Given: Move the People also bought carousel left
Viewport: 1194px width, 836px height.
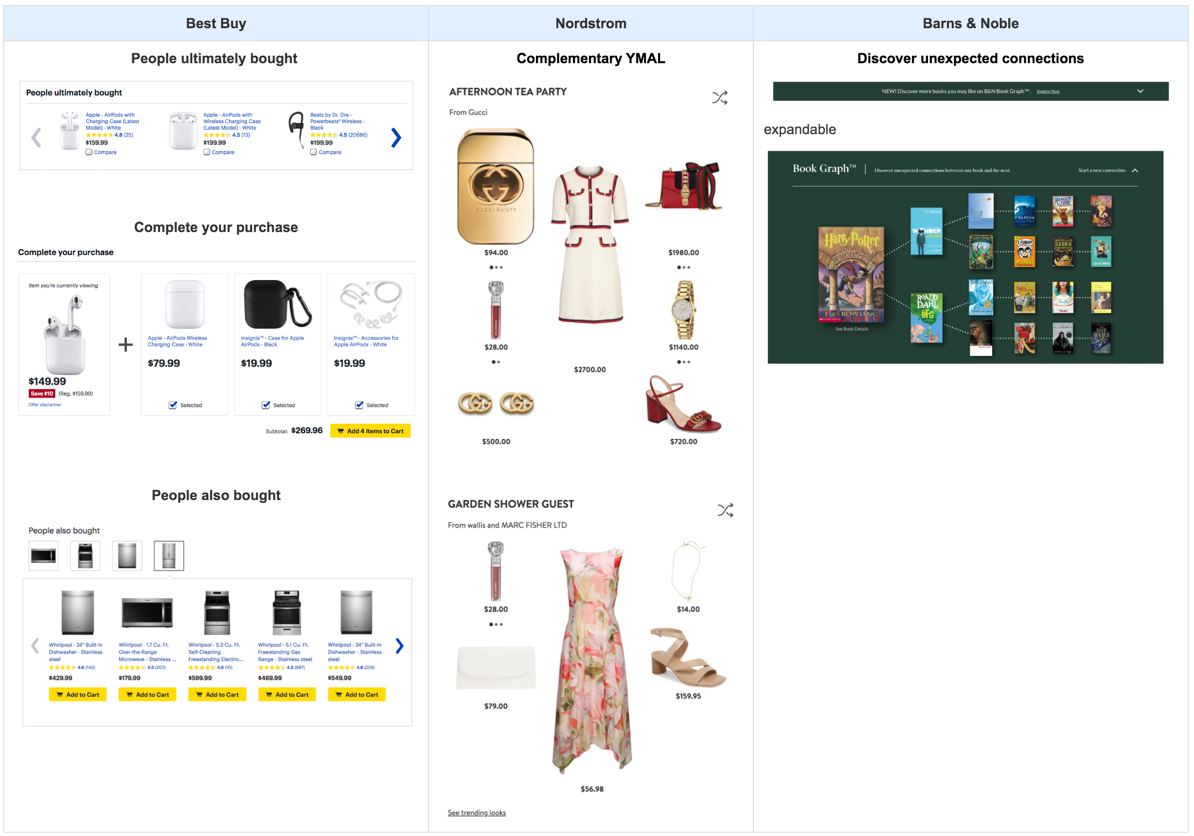Looking at the screenshot, I should point(35,646).
